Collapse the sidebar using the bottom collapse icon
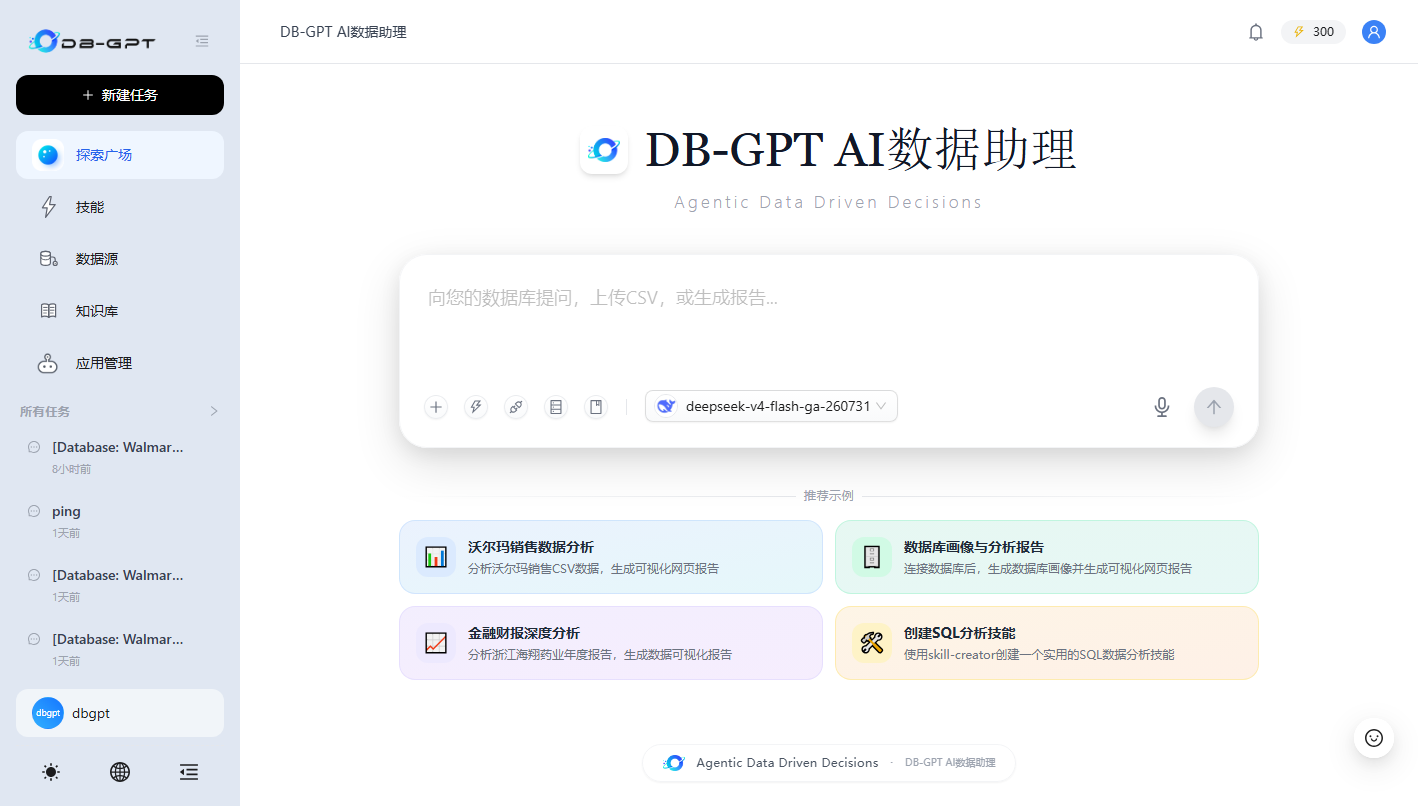The width and height of the screenshot is (1418, 806). [x=189, y=772]
